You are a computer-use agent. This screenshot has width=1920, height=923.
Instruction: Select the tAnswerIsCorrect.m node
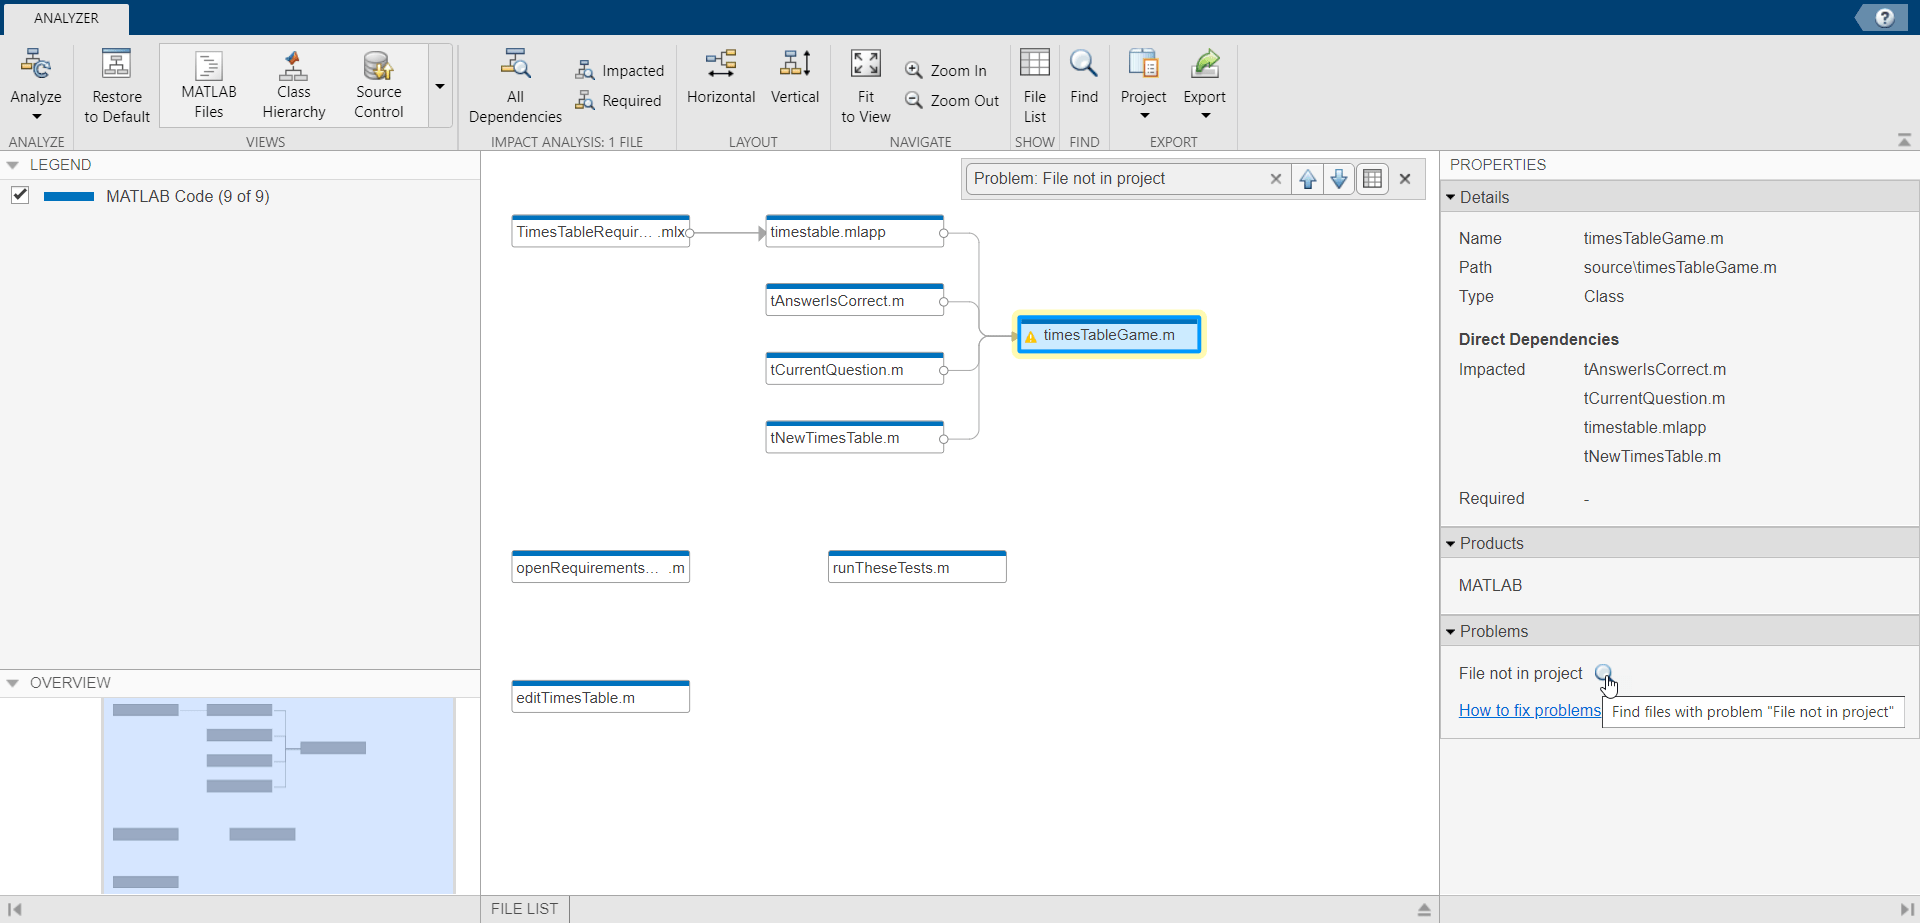[x=854, y=301]
